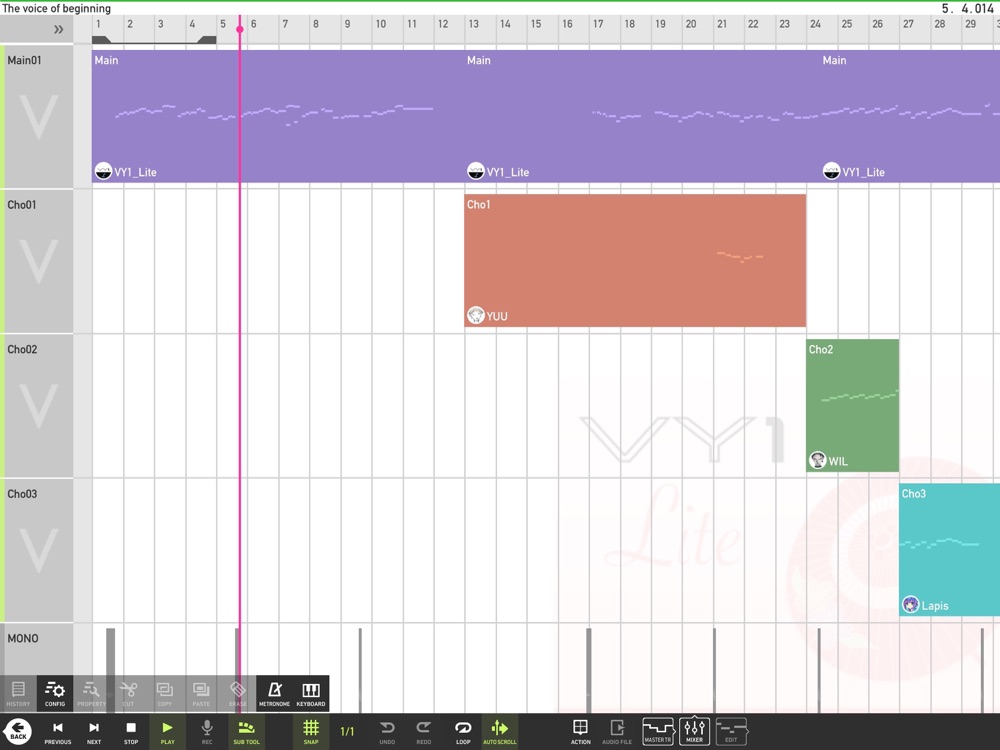Viewport: 1000px width, 750px height.
Task: Click the YUU singer avatar icon
Action: (476, 315)
